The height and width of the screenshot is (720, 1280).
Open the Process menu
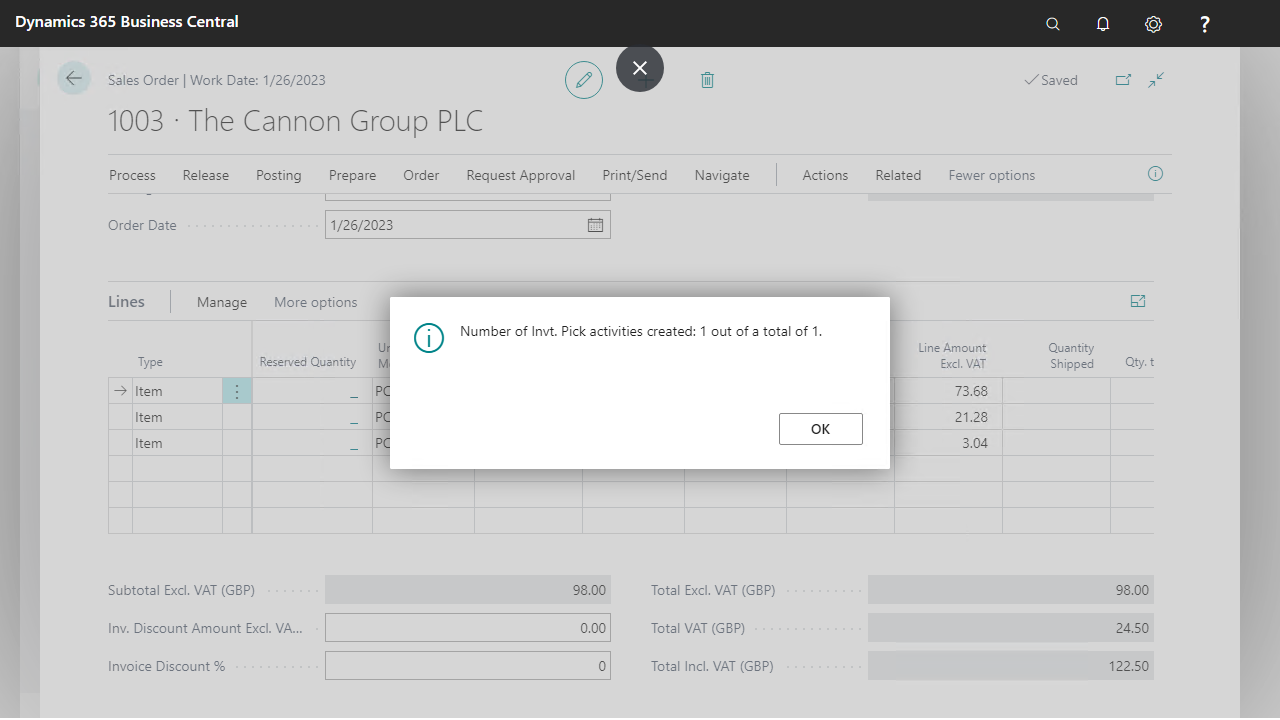click(132, 175)
